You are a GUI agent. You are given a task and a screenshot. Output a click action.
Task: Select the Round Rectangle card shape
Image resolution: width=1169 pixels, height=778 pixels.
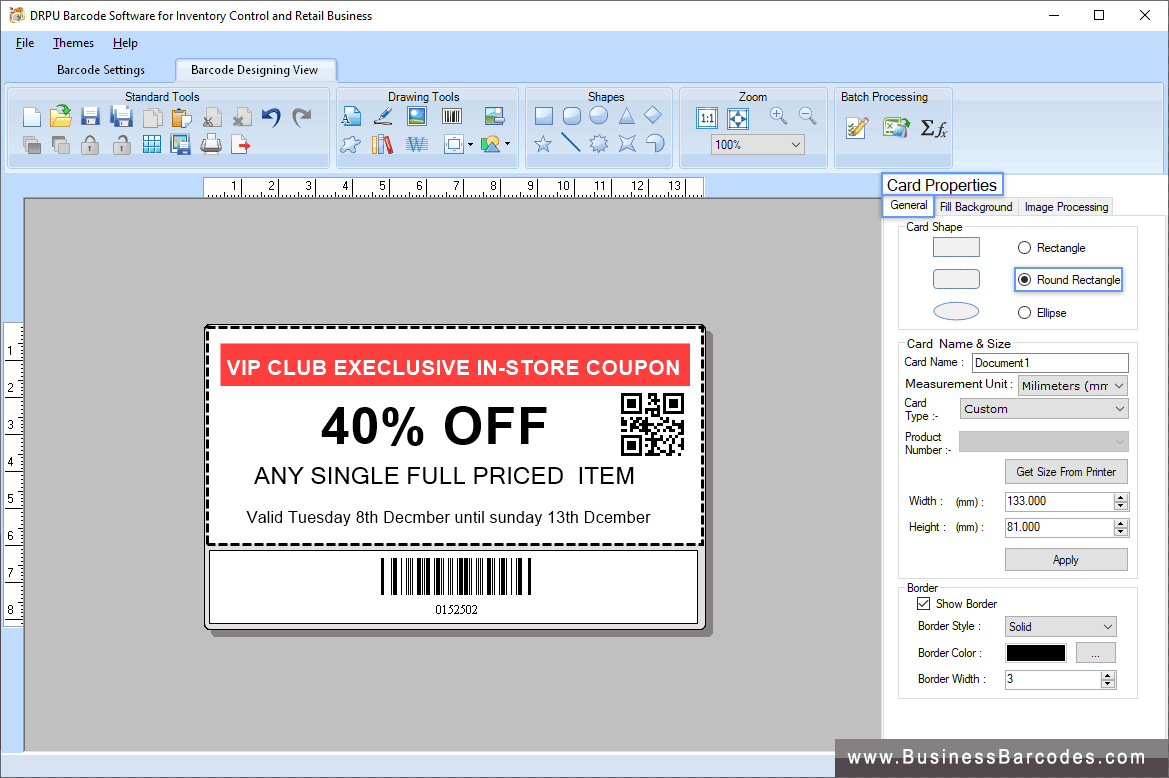1024,280
